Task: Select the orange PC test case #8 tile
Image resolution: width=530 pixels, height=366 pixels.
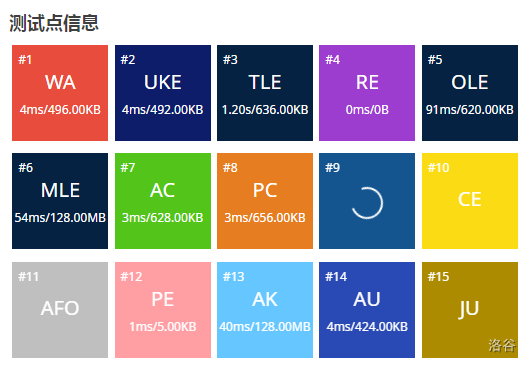Action: [x=265, y=201]
